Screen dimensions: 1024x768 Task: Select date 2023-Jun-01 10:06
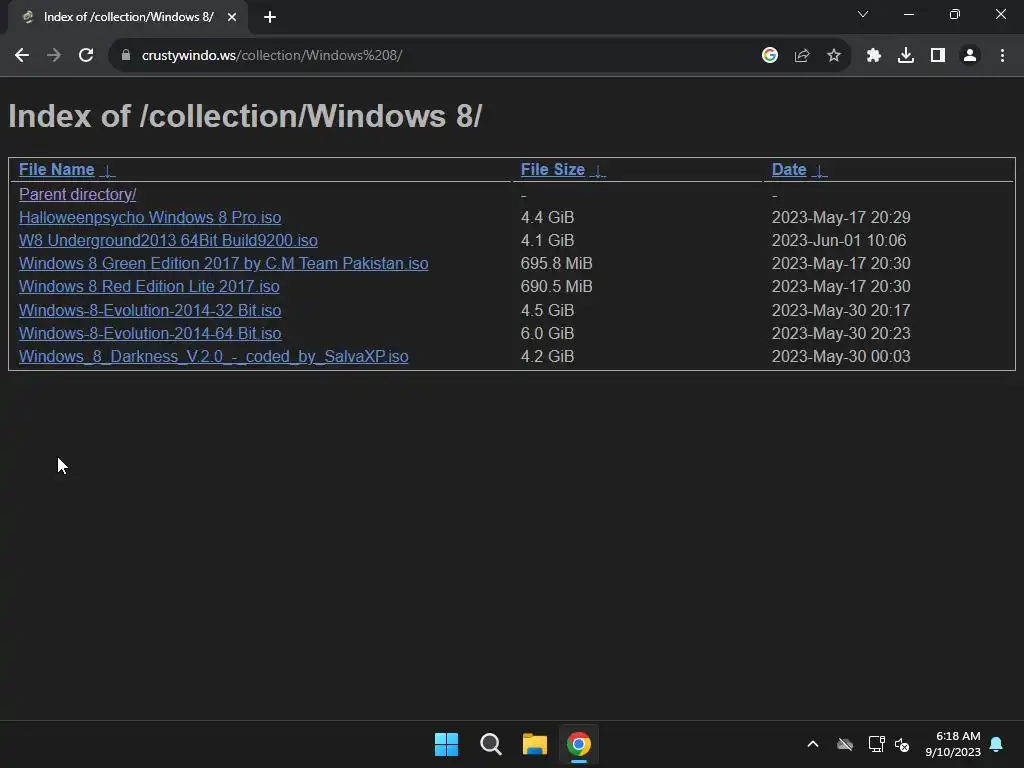pyautogui.click(x=839, y=240)
